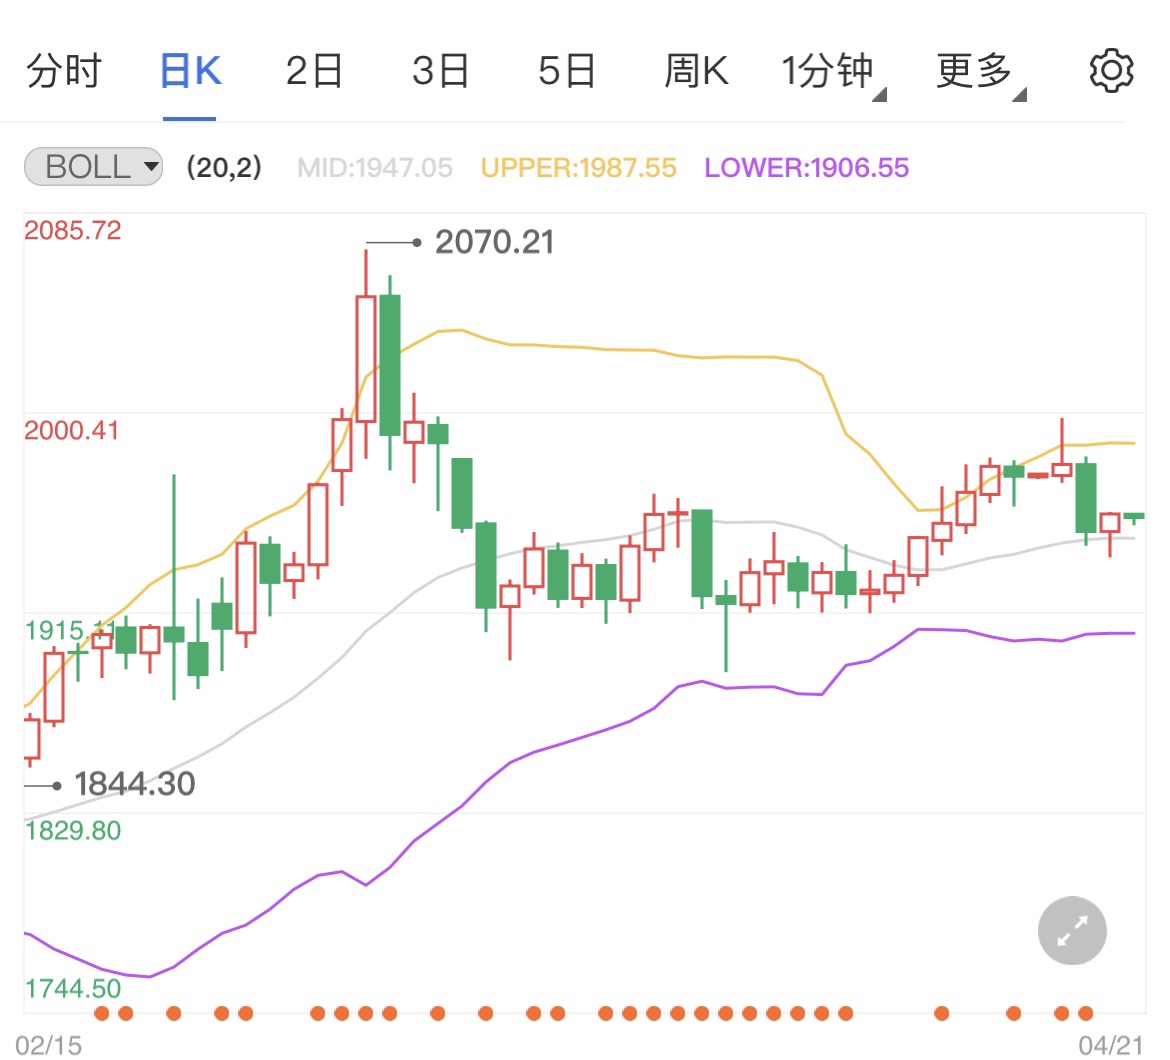Click the 2070.21 high price marker
The height and width of the screenshot is (1060, 1170).
pyautogui.click(x=494, y=242)
